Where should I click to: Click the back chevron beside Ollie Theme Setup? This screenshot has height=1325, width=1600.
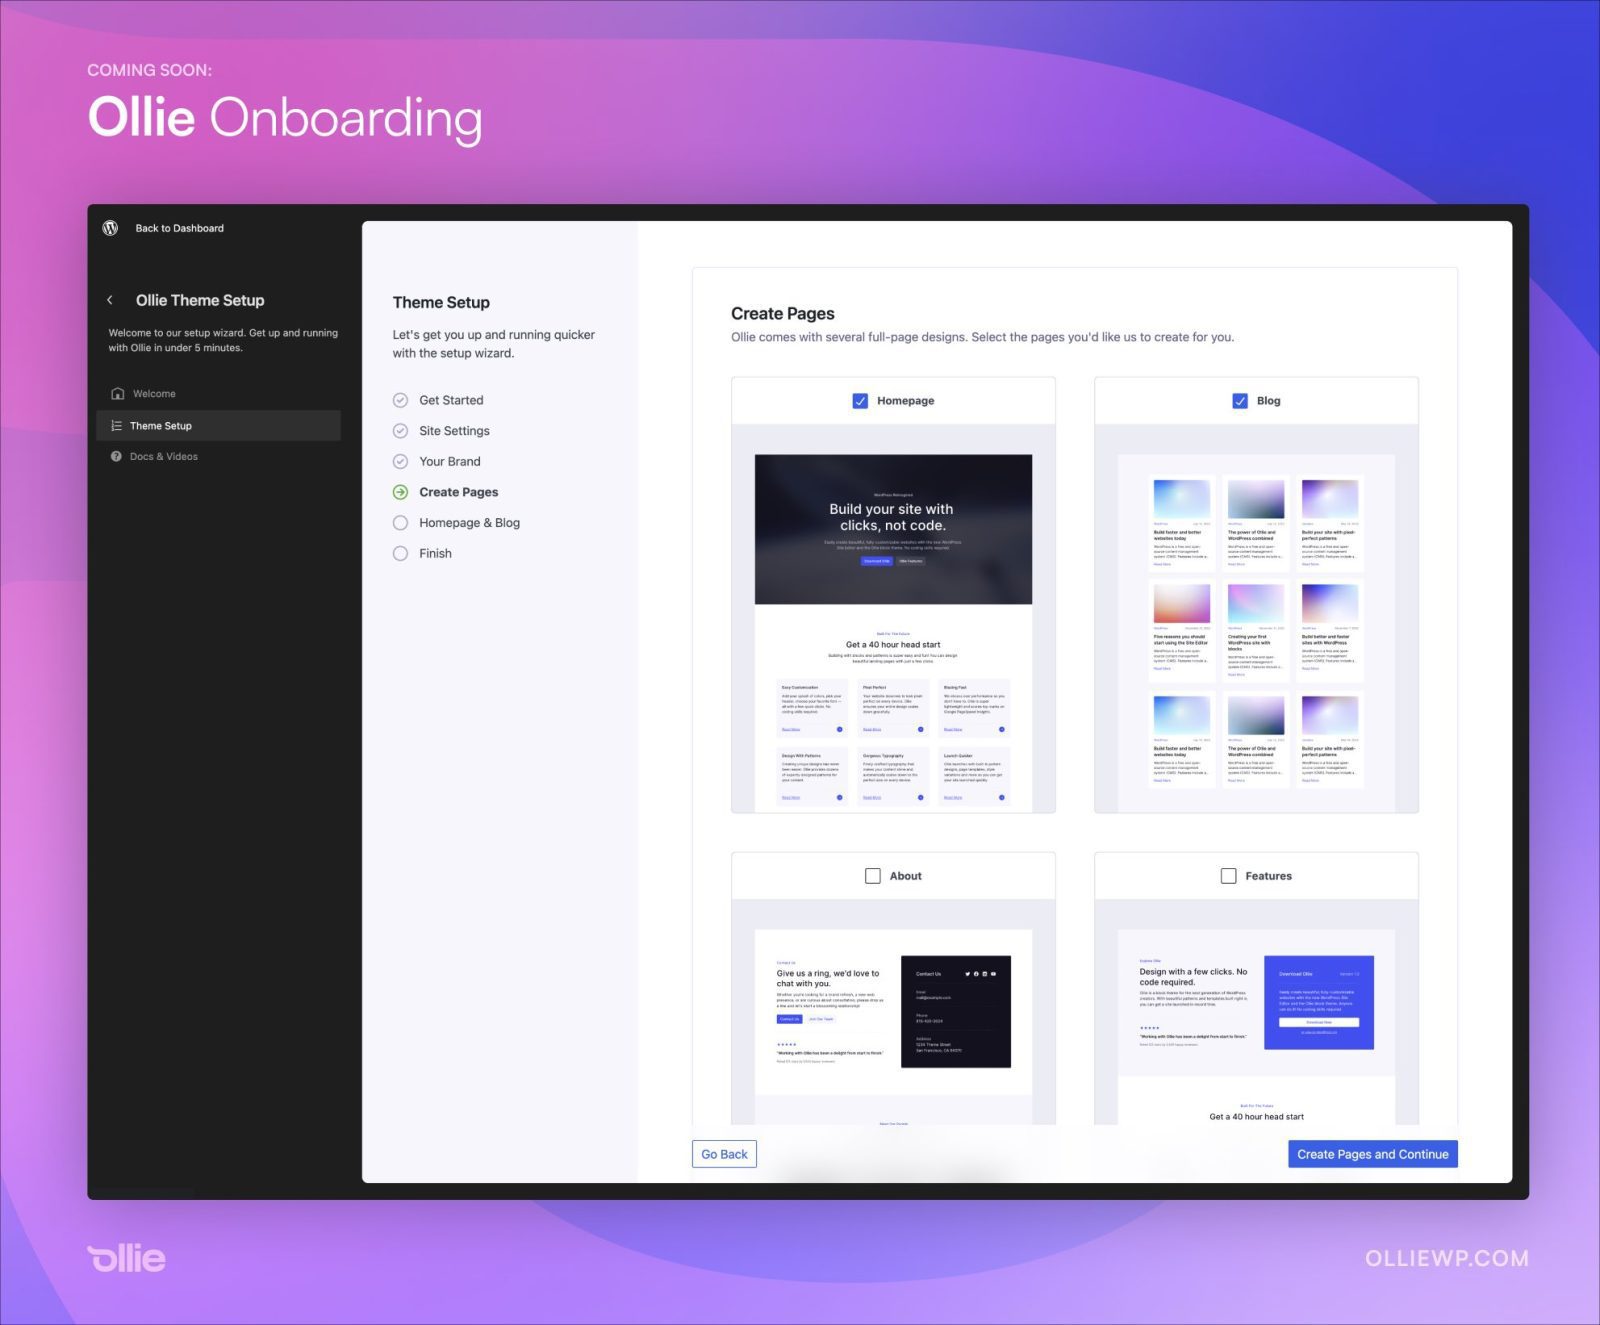[x=110, y=299]
